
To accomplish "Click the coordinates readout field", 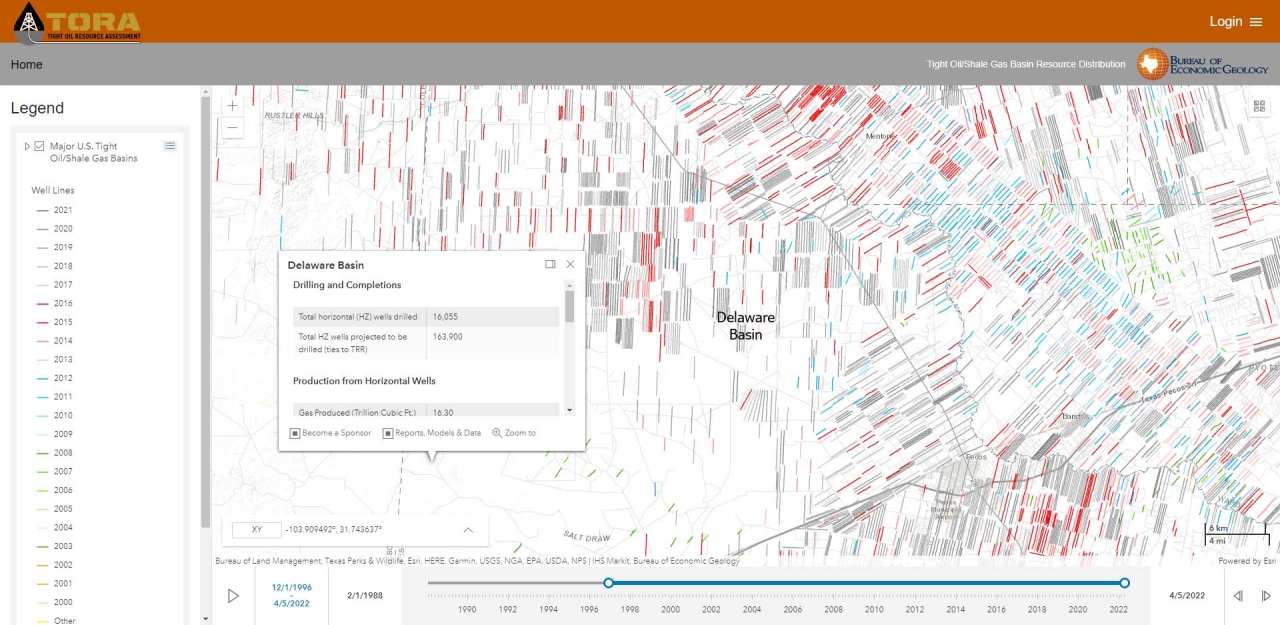I will pyautogui.click(x=334, y=530).
